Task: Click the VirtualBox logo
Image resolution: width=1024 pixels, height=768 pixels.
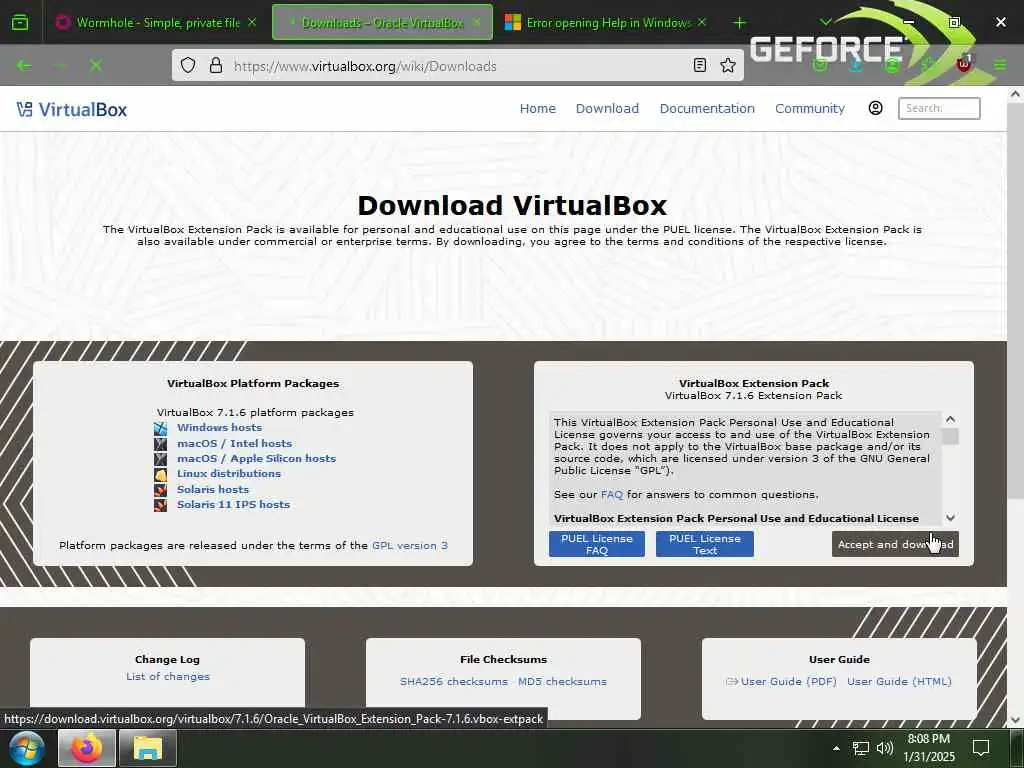Action: [x=72, y=109]
